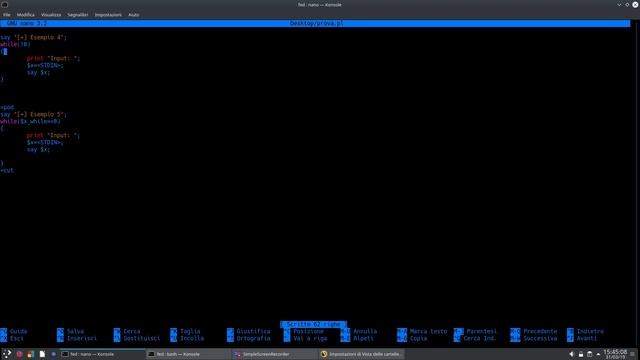Screen dimensions: 640x360
Task: Open the Segnalibri menu
Action: click(78, 15)
